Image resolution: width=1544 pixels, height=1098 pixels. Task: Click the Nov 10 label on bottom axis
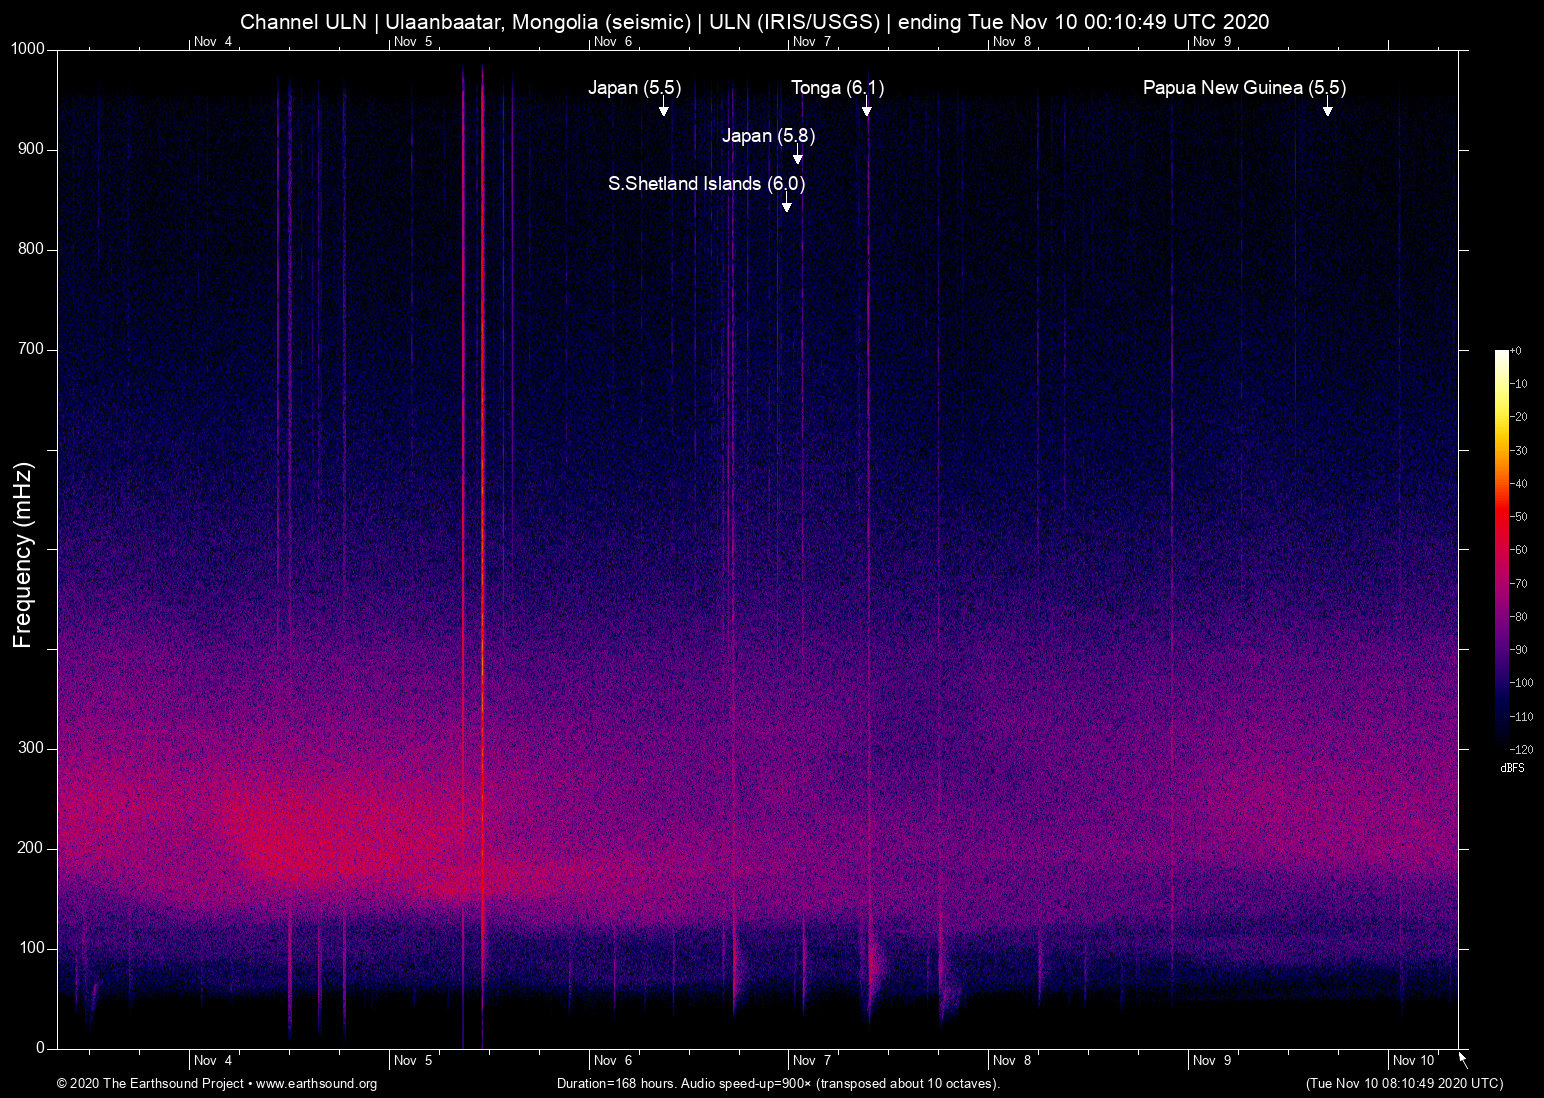1413,1061
